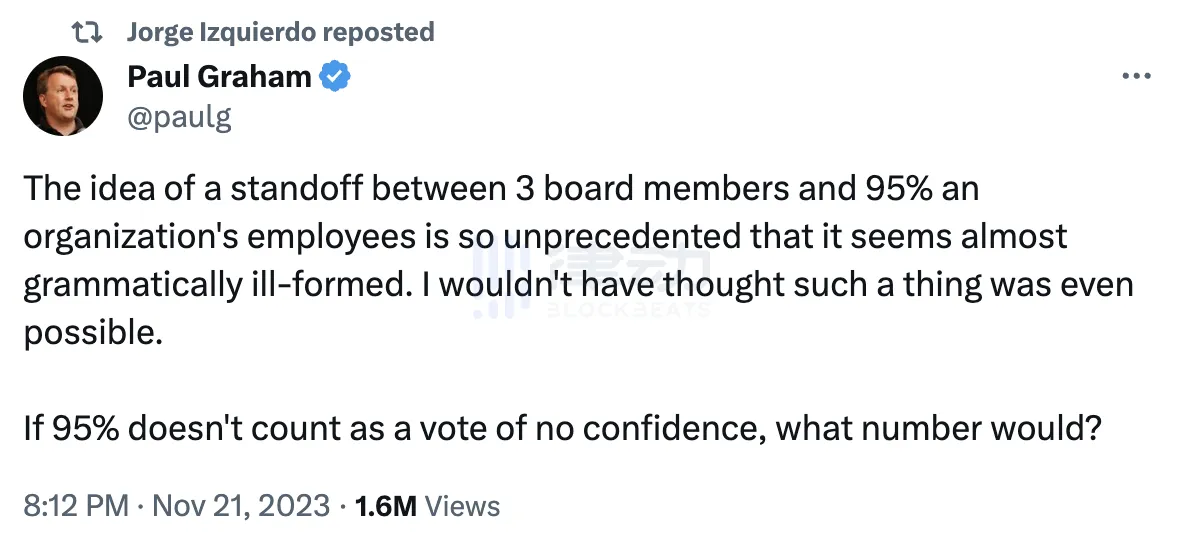Viewport: 1184px width, 554px height.
Task: Click the blue verified badge
Action: (333, 76)
